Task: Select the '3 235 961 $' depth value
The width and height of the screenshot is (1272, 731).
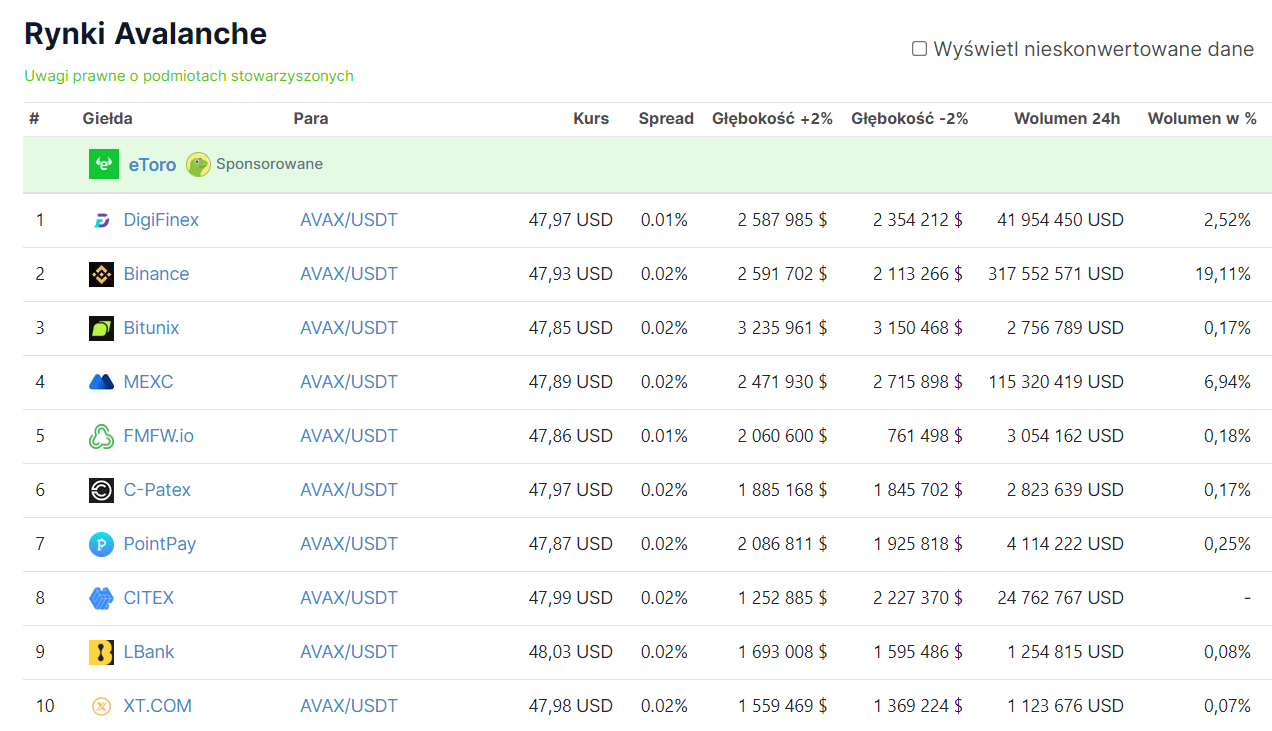Action: tap(783, 328)
